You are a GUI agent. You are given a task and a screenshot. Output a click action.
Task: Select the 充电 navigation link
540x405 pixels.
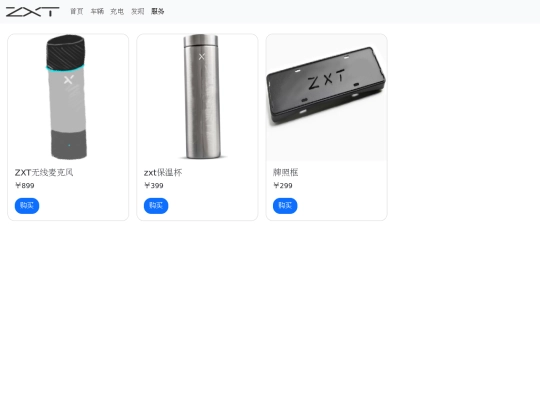click(117, 11)
